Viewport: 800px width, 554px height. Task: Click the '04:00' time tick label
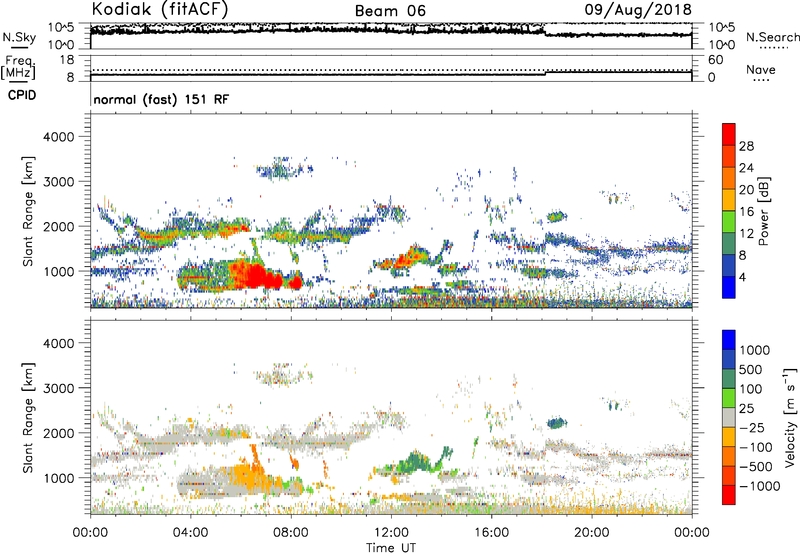190,533
